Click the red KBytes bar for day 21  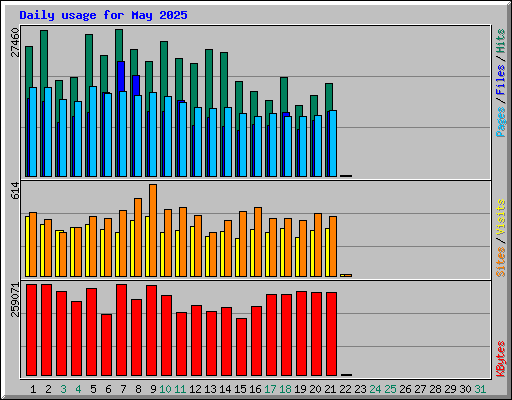[x=332, y=334]
